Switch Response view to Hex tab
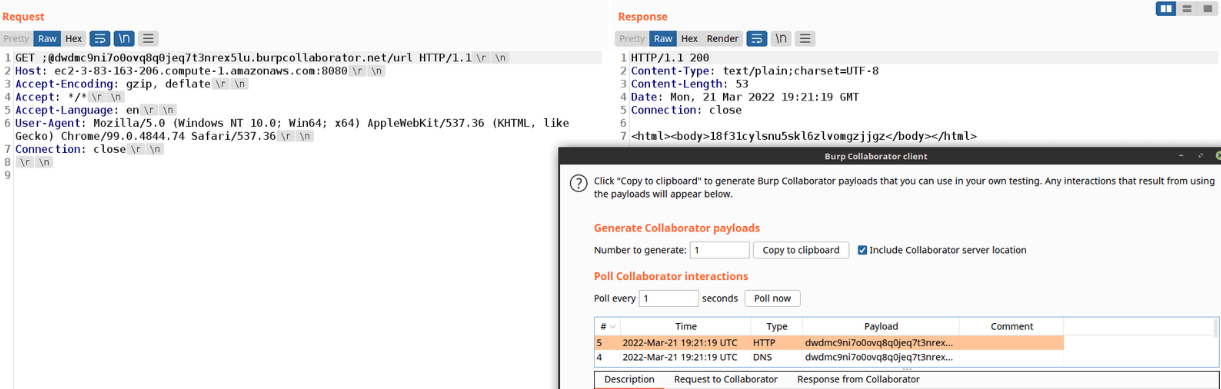Image resolution: width=1221 pixels, height=389 pixels. 689,39
